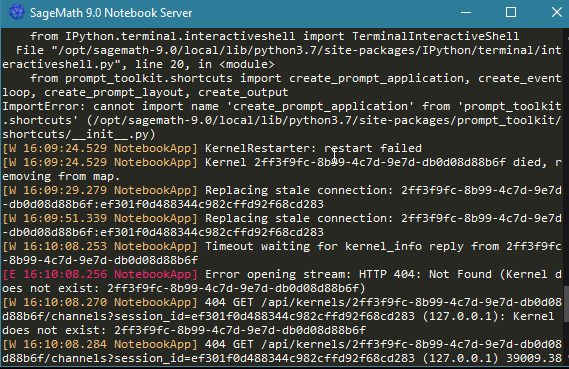This screenshot has height=369, width=569.
Task: Click 'KernelRestarter: restart failed' message
Action: pyautogui.click(x=313, y=148)
